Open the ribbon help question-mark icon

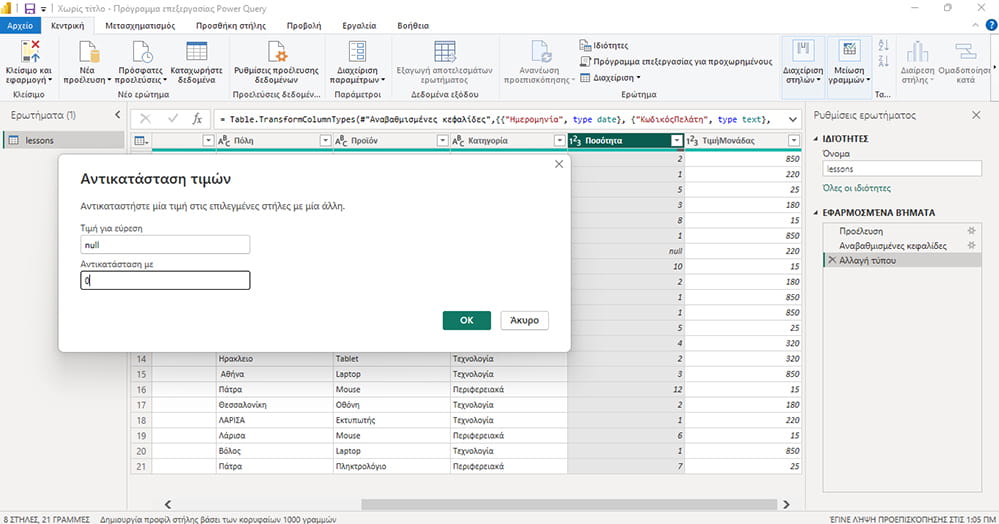[991, 25]
